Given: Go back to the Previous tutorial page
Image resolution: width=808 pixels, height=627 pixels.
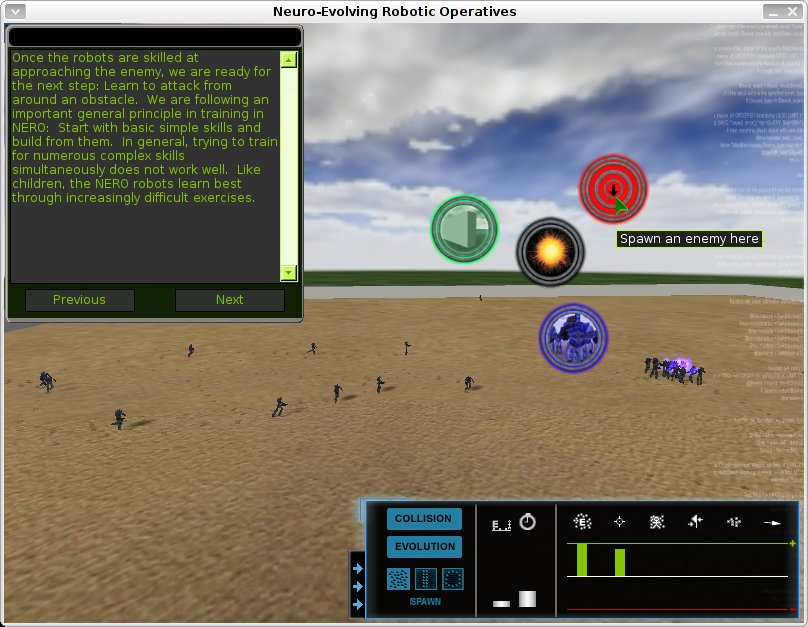Looking at the screenshot, I should (79, 300).
